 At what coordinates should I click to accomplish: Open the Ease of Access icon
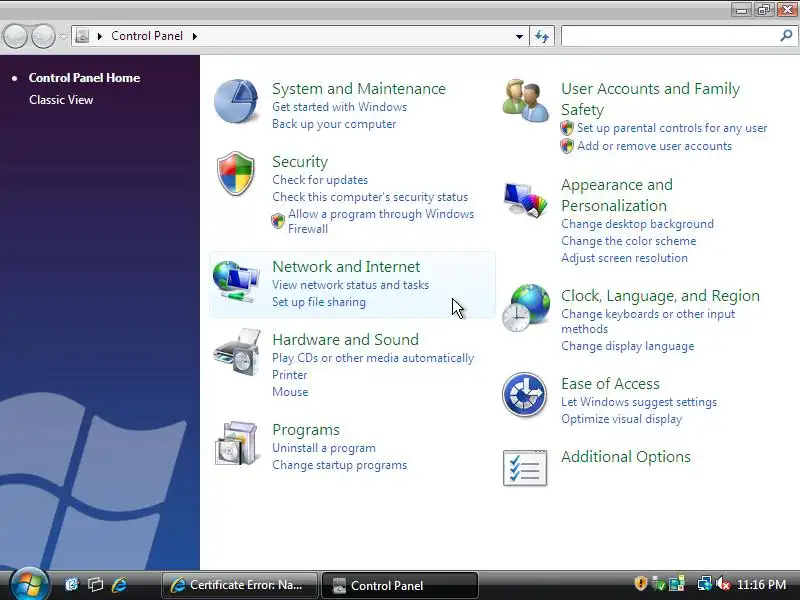524,394
